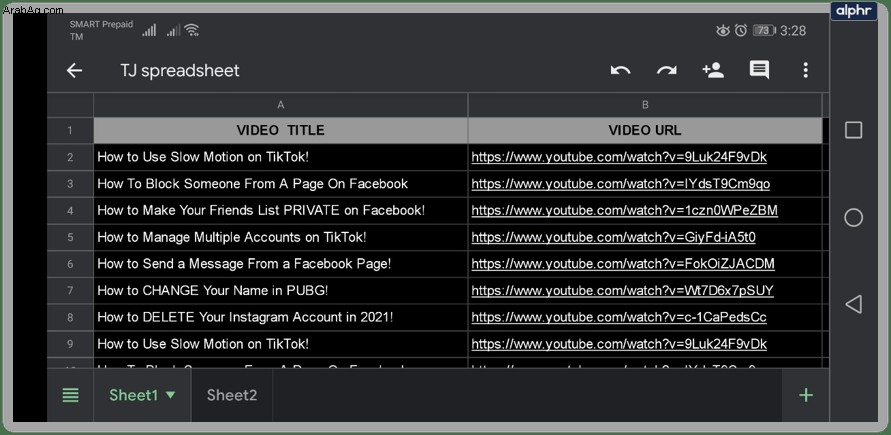This screenshot has width=891, height=435.
Task: Tap the alarm clock status icon
Action: pos(740,31)
